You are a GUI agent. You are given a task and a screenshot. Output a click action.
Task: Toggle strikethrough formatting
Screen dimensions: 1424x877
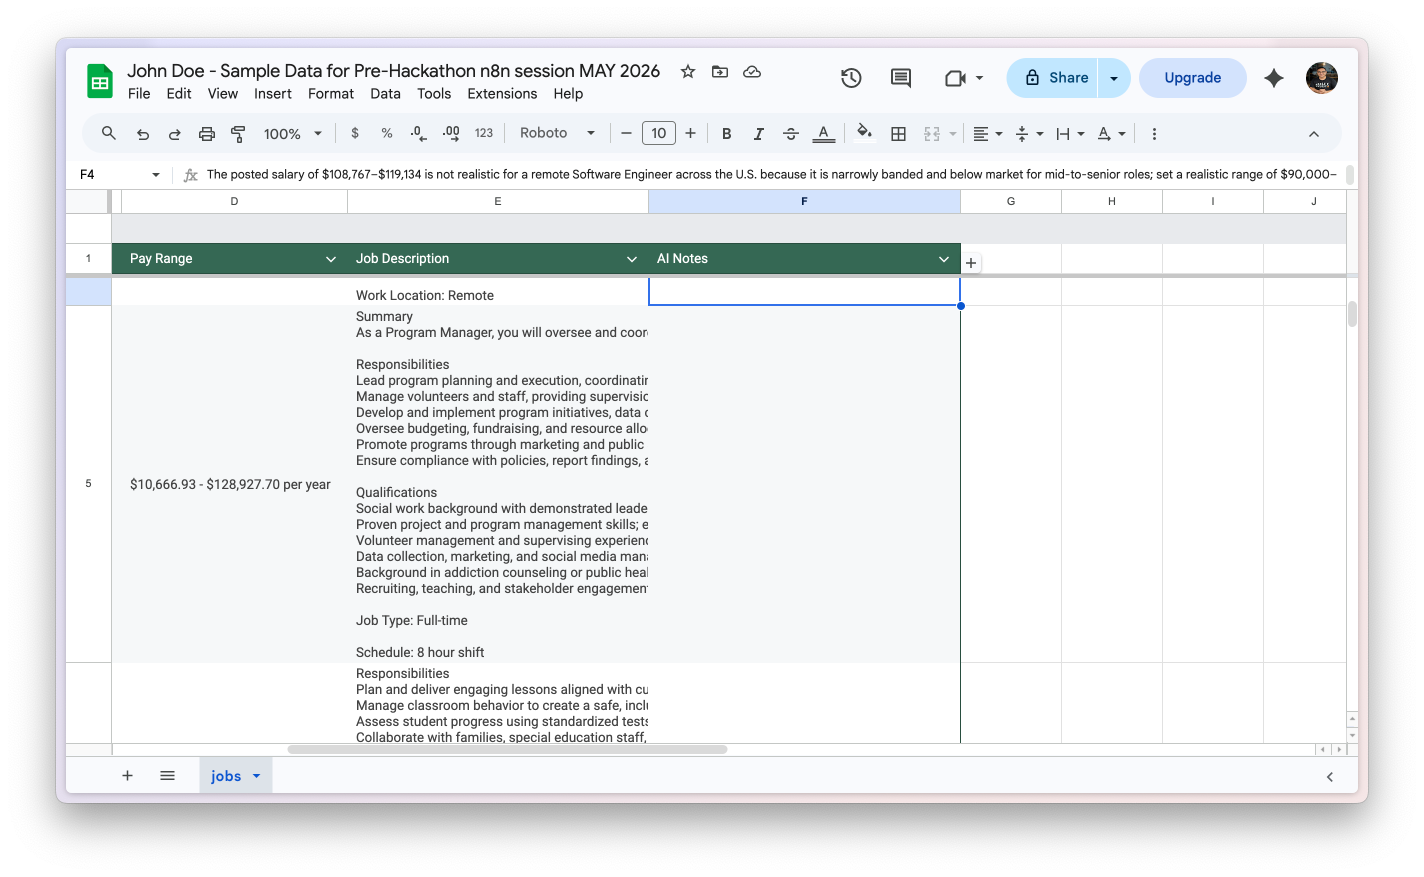[791, 134]
